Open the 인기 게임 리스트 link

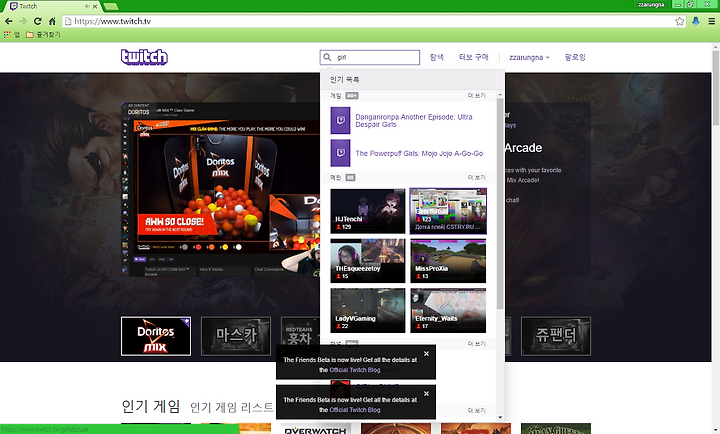click(x=232, y=407)
